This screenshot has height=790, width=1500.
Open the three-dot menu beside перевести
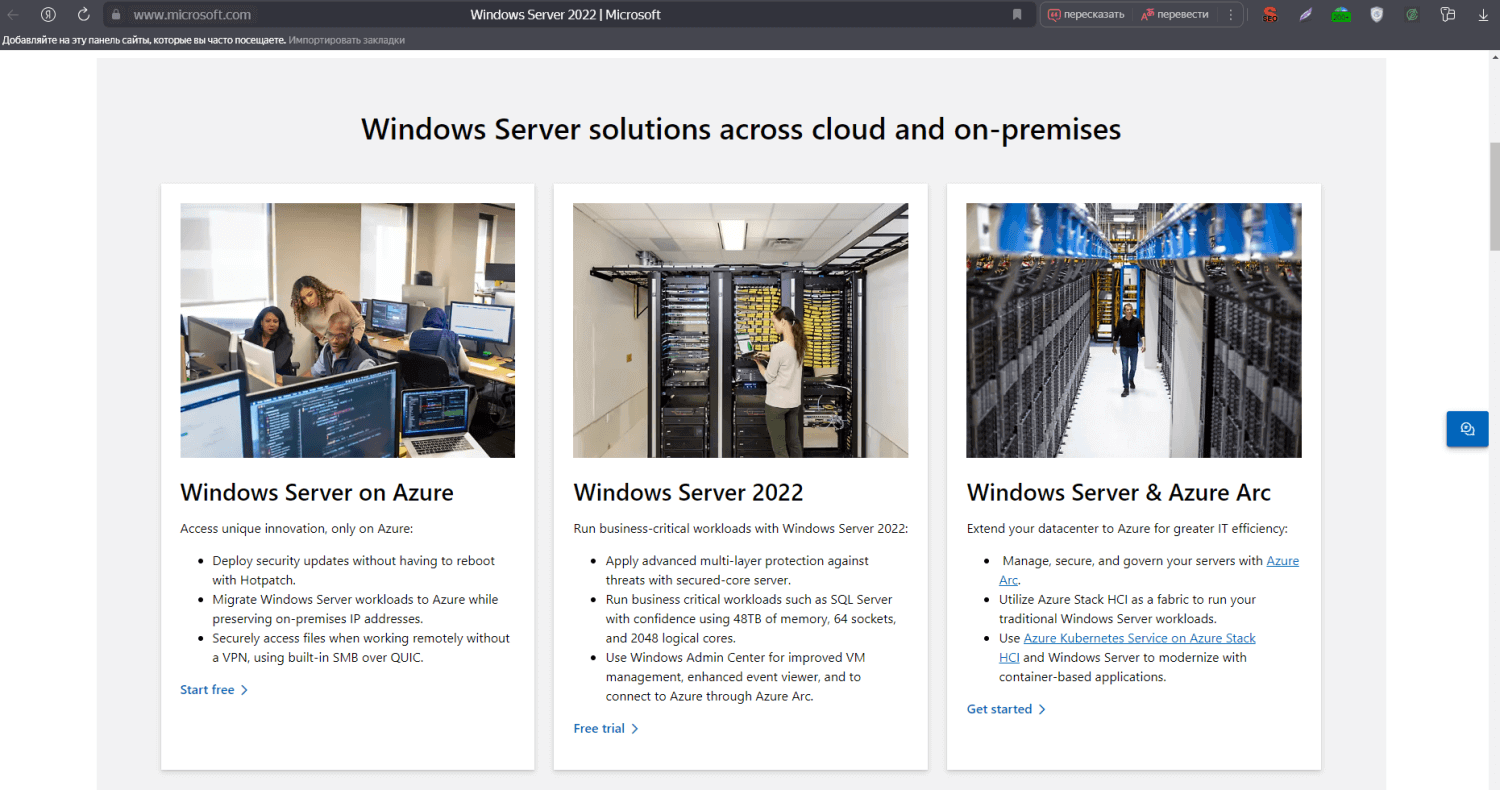pos(1230,15)
